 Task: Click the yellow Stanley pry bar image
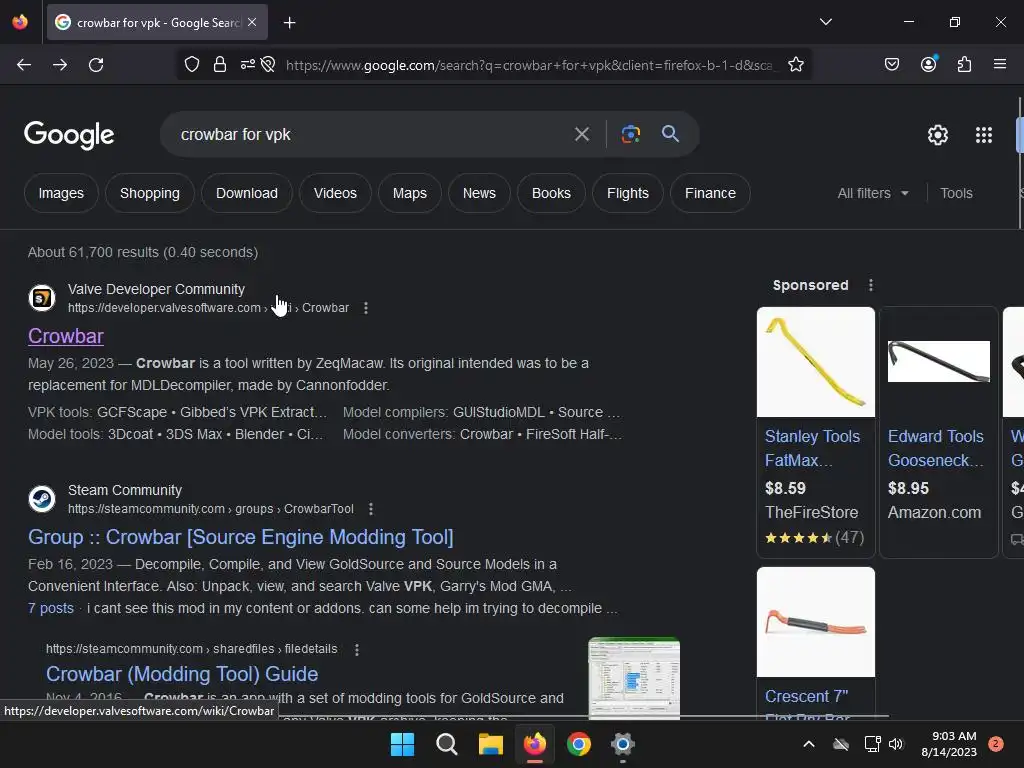coord(816,362)
